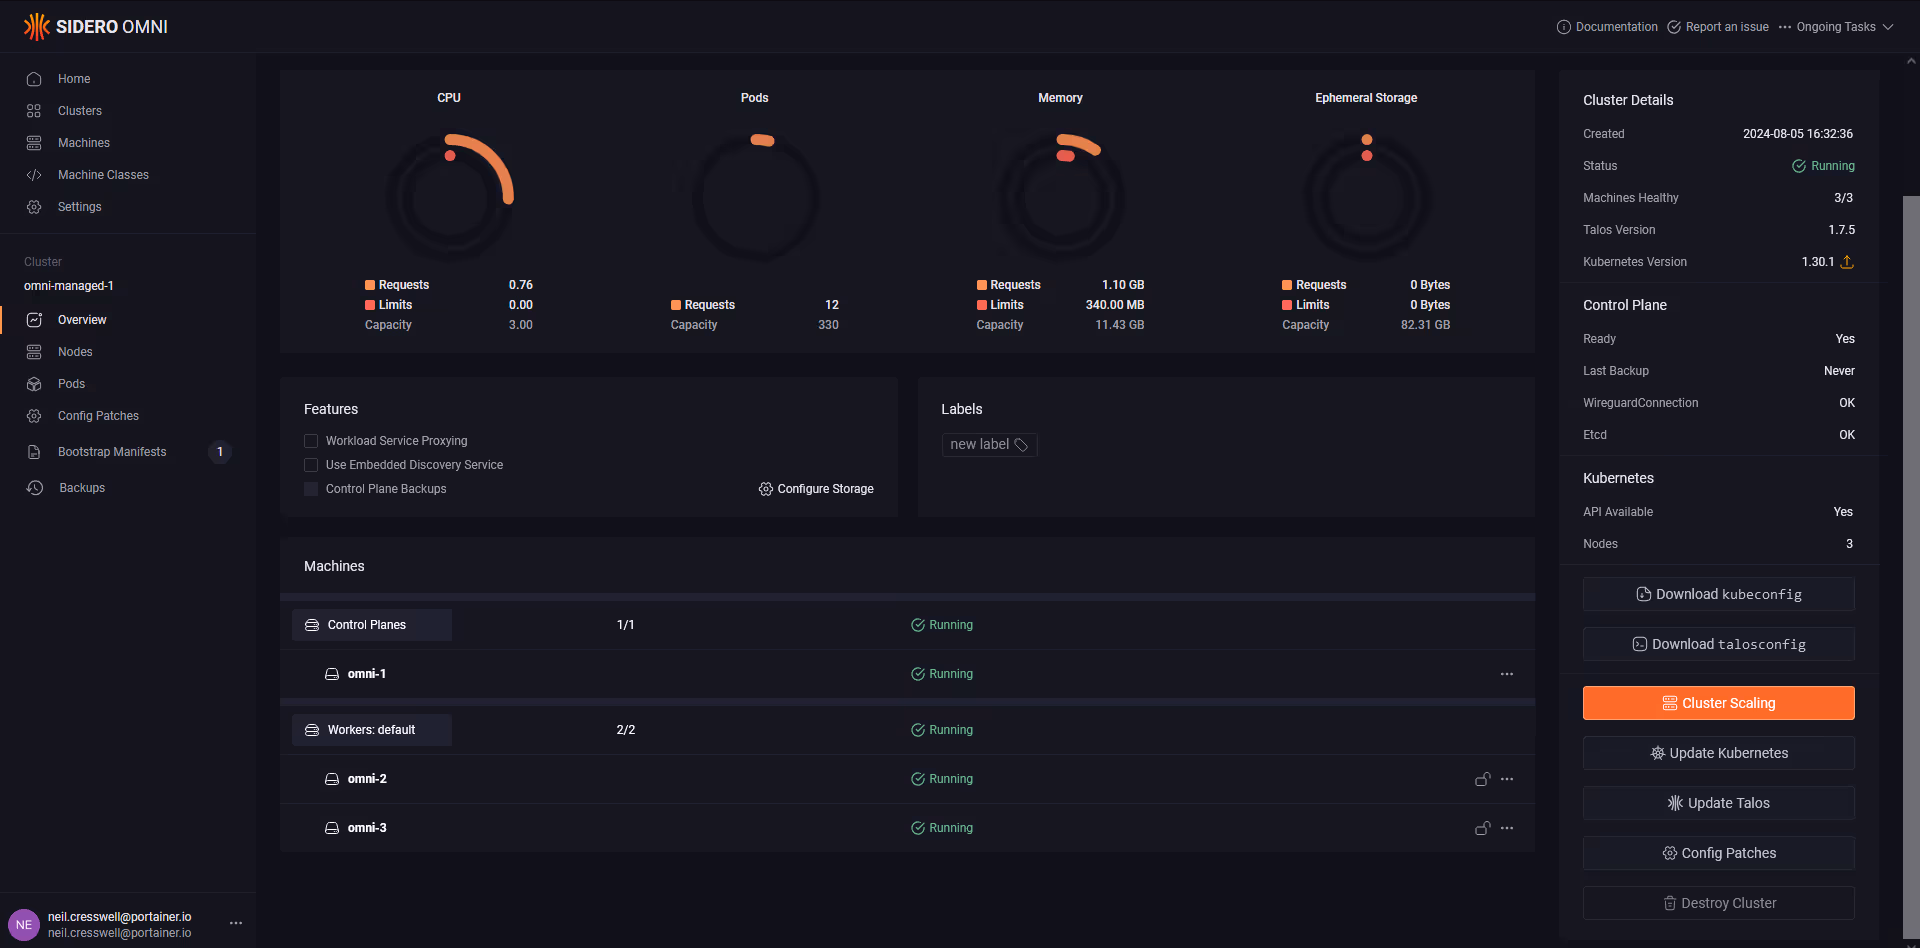Select sidebar Config Patches icon

(x=34, y=416)
